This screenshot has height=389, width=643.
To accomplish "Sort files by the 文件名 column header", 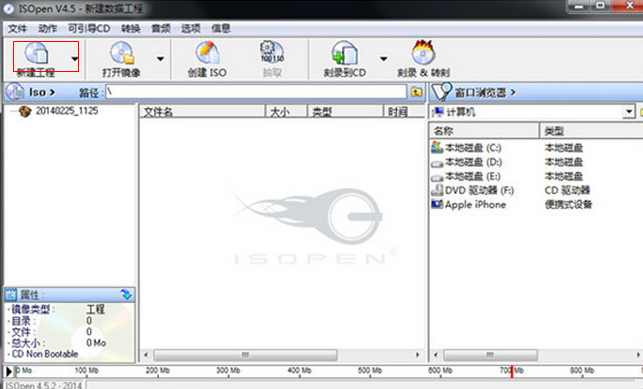I will click(202, 111).
